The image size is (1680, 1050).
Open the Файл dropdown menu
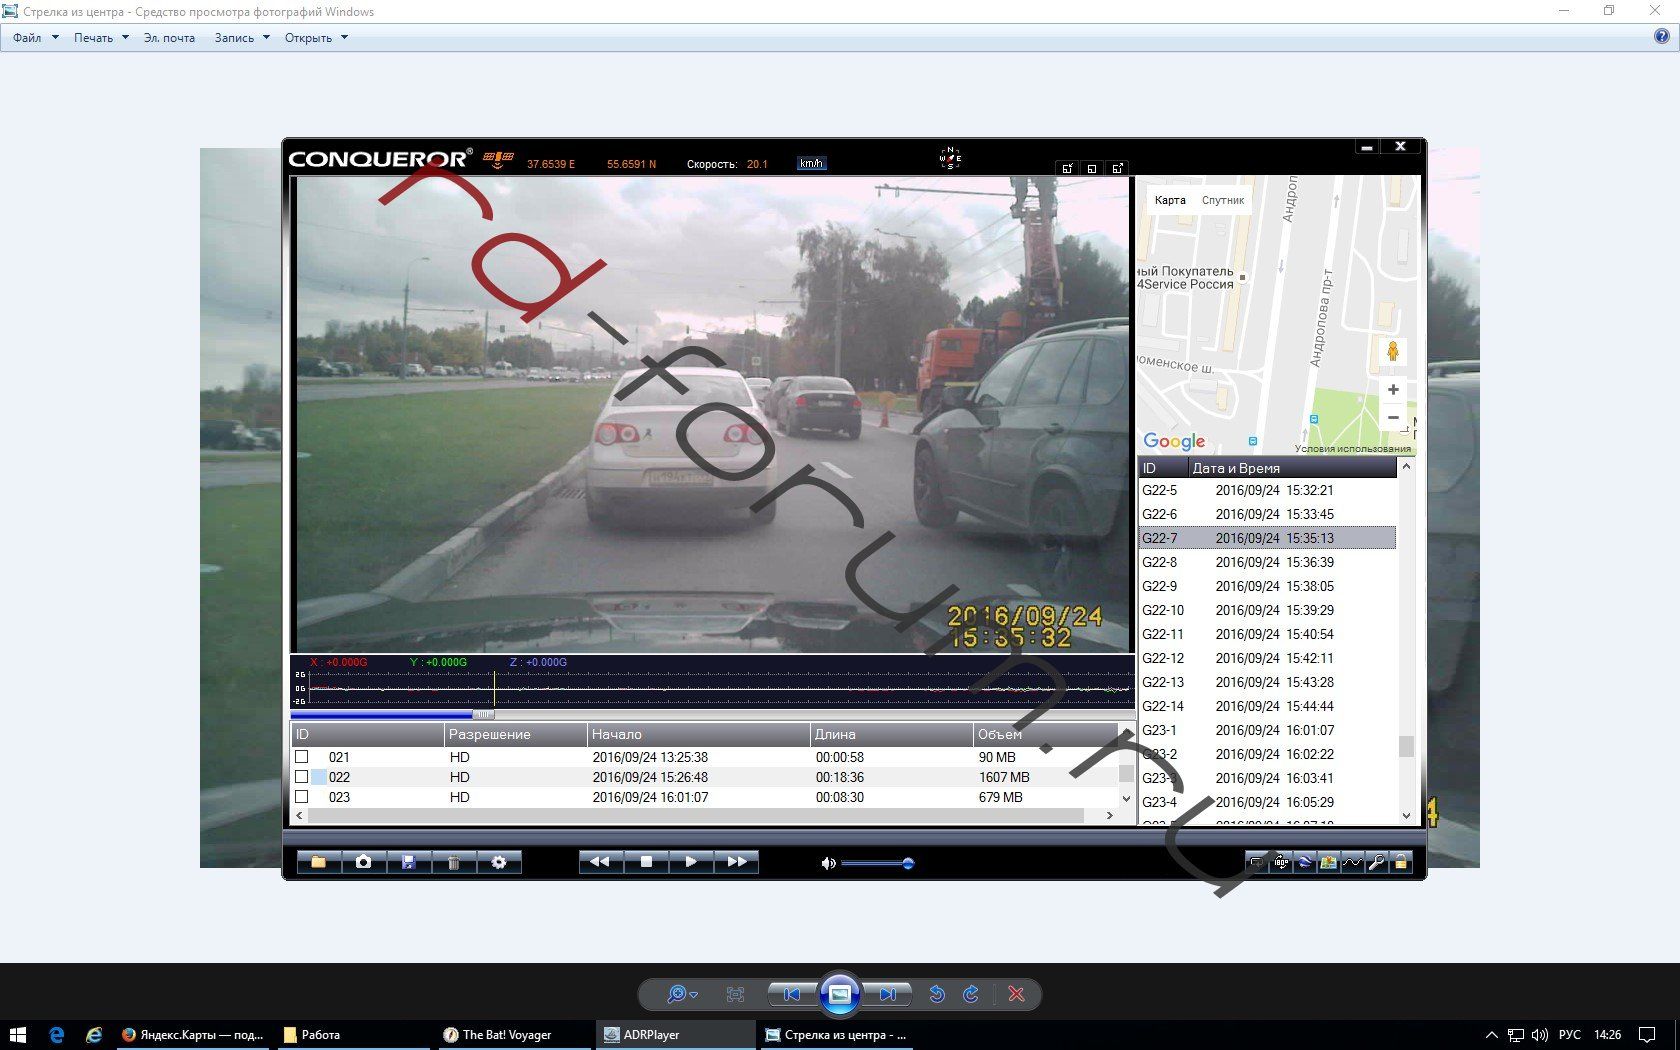pos(35,38)
